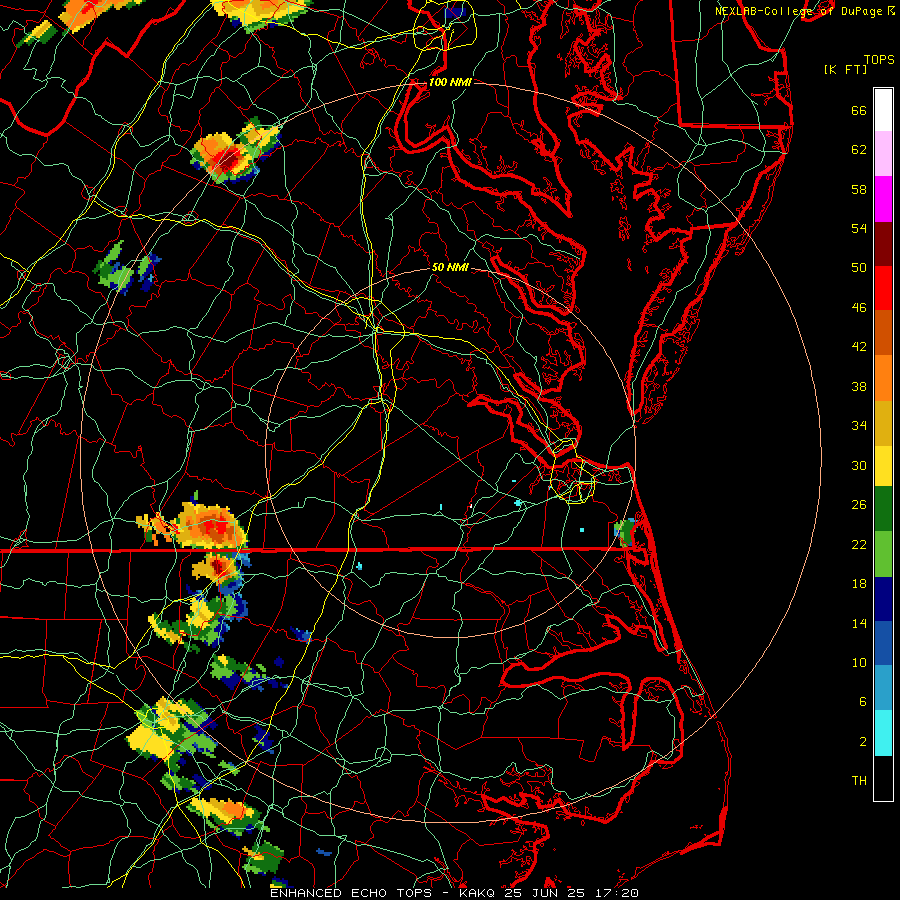The width and height of the screenshot is (900, 900).
Task: Click the yellow legend swatch
Action: [x=883, y=465]
